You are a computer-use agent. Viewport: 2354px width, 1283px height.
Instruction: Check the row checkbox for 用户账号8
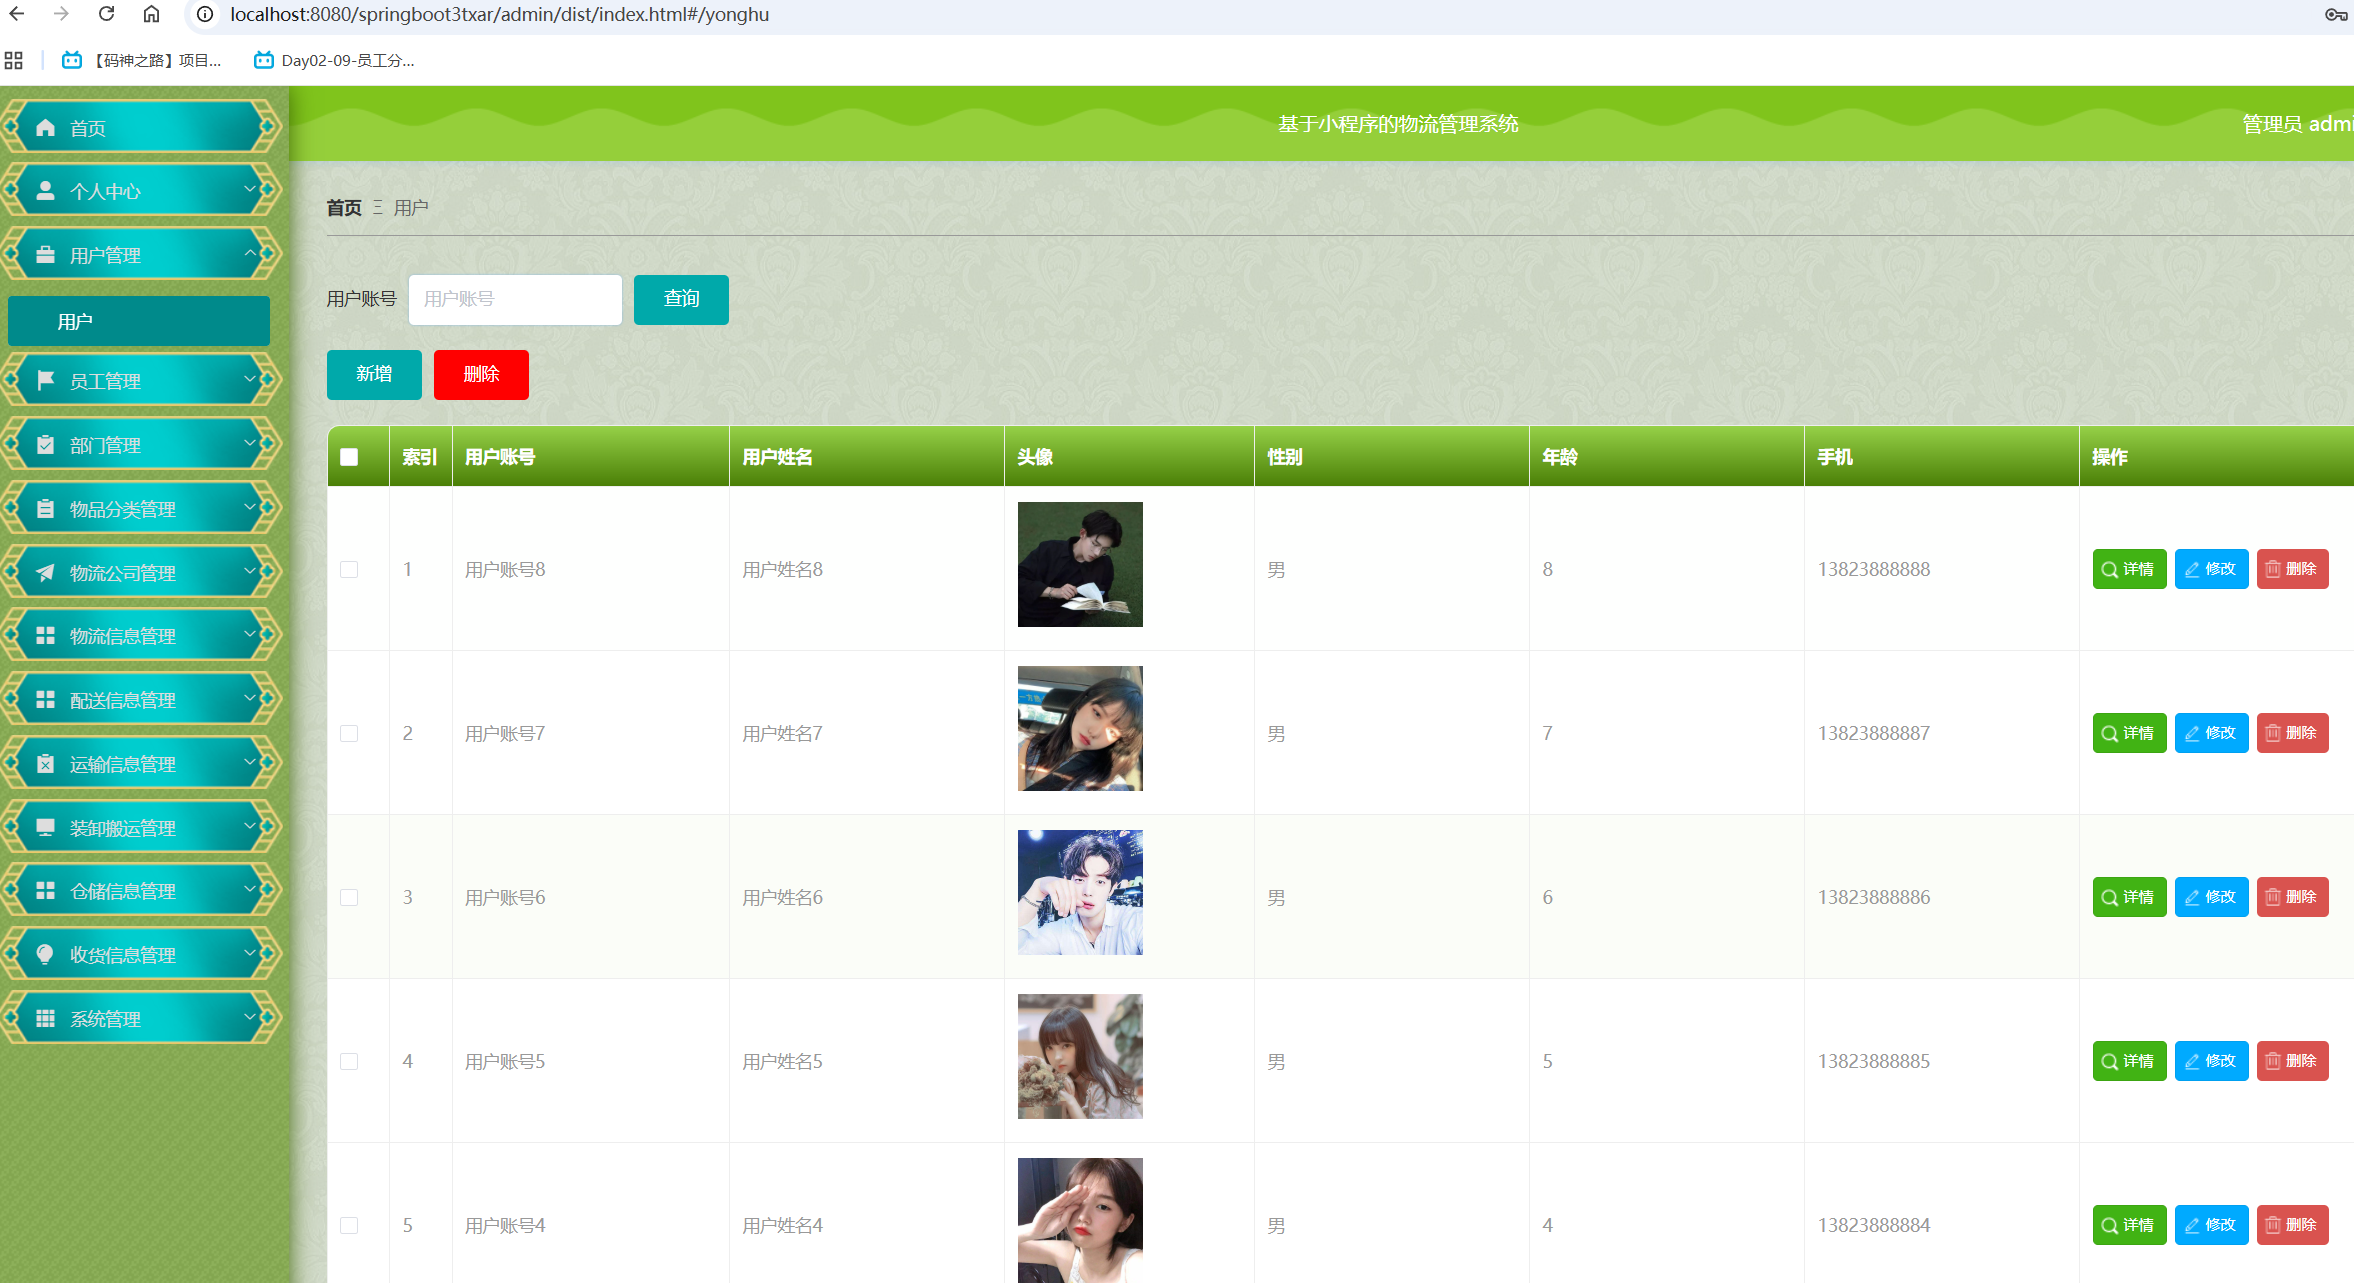349,569
